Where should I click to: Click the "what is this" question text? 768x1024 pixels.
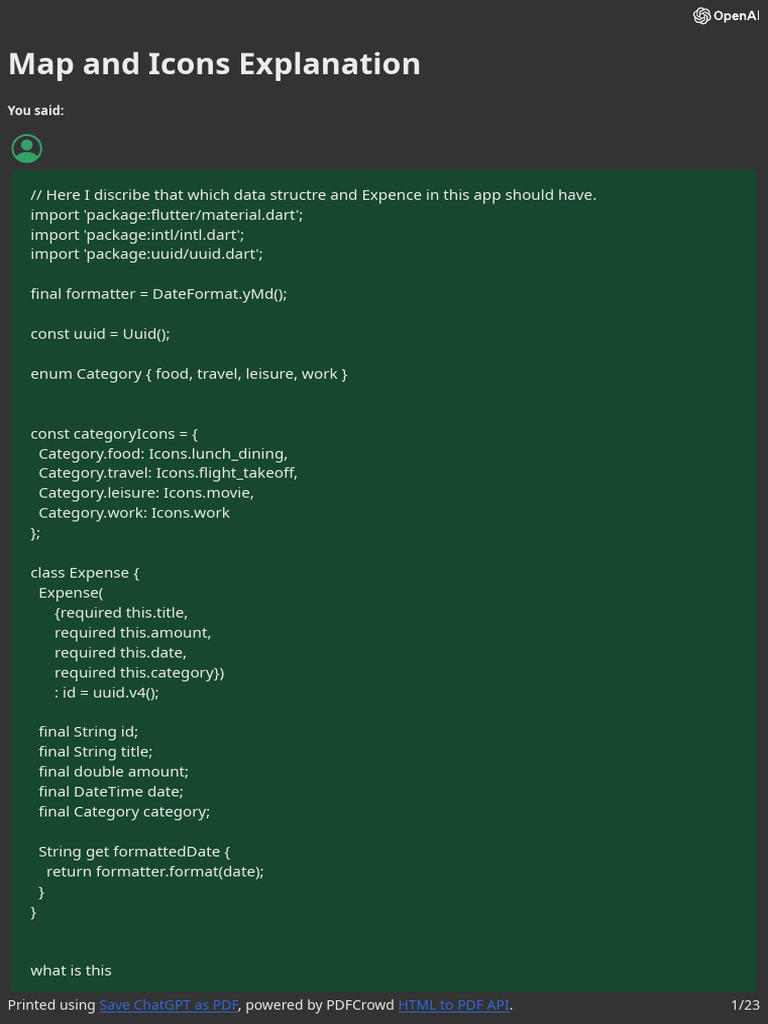tap(71, 970)
